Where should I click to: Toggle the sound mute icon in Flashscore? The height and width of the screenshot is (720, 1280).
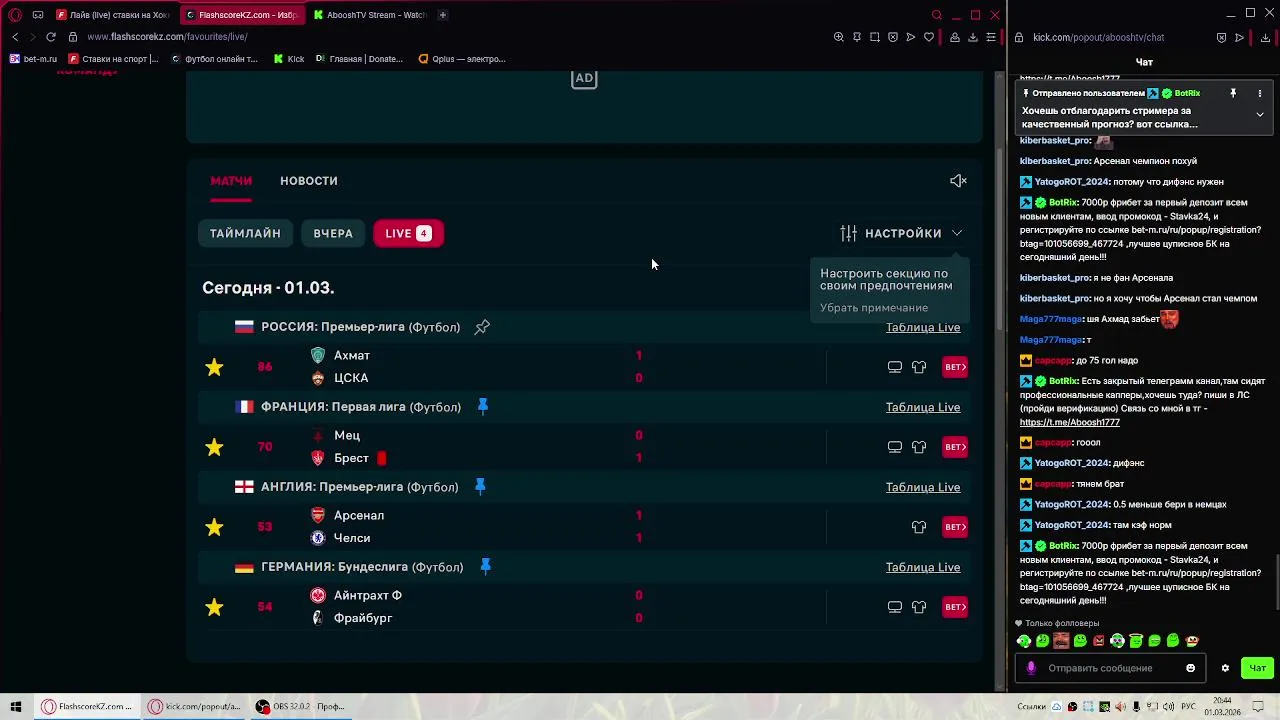tap(958, 181)
